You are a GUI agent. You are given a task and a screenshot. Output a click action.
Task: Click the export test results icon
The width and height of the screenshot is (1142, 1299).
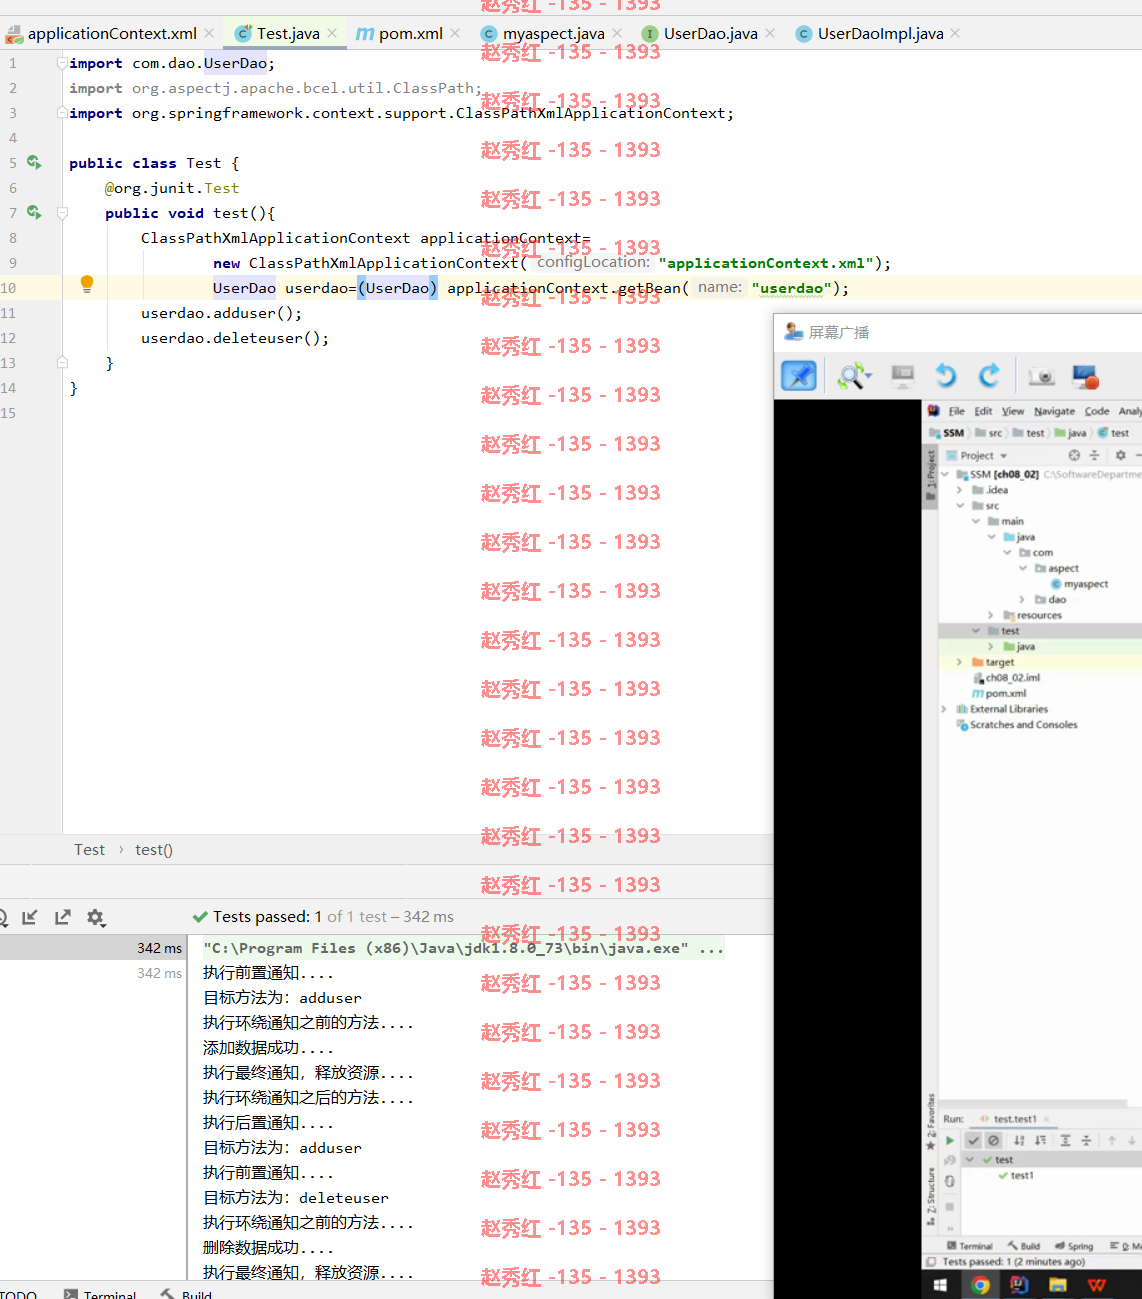[63, 917]
